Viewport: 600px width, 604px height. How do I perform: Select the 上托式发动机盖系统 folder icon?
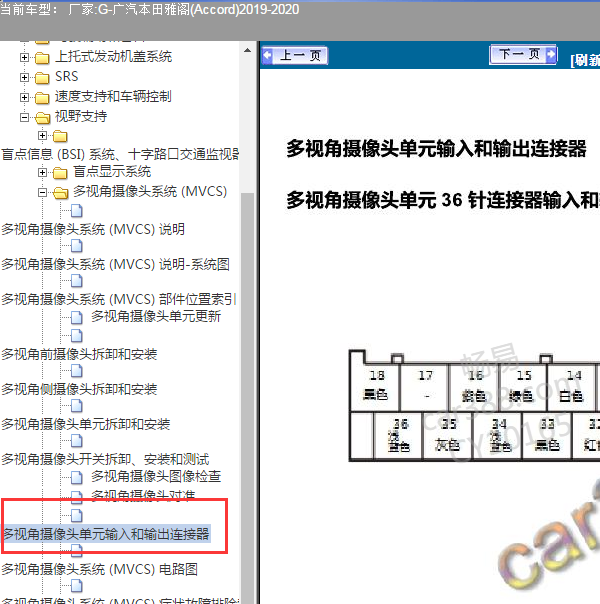click(x=42, y=58)
